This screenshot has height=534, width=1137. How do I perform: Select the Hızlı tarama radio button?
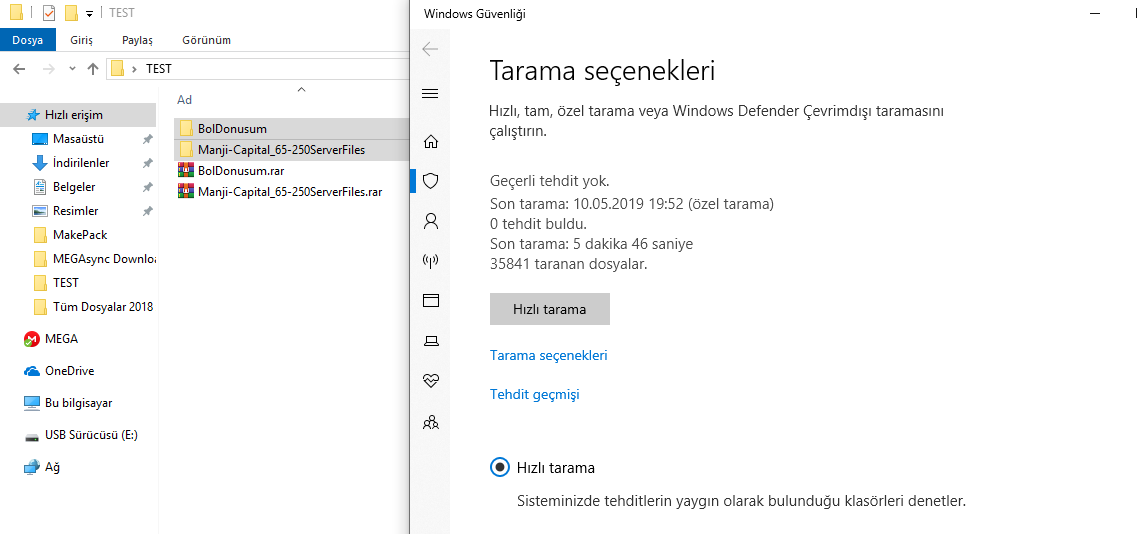tap(500, 468)
